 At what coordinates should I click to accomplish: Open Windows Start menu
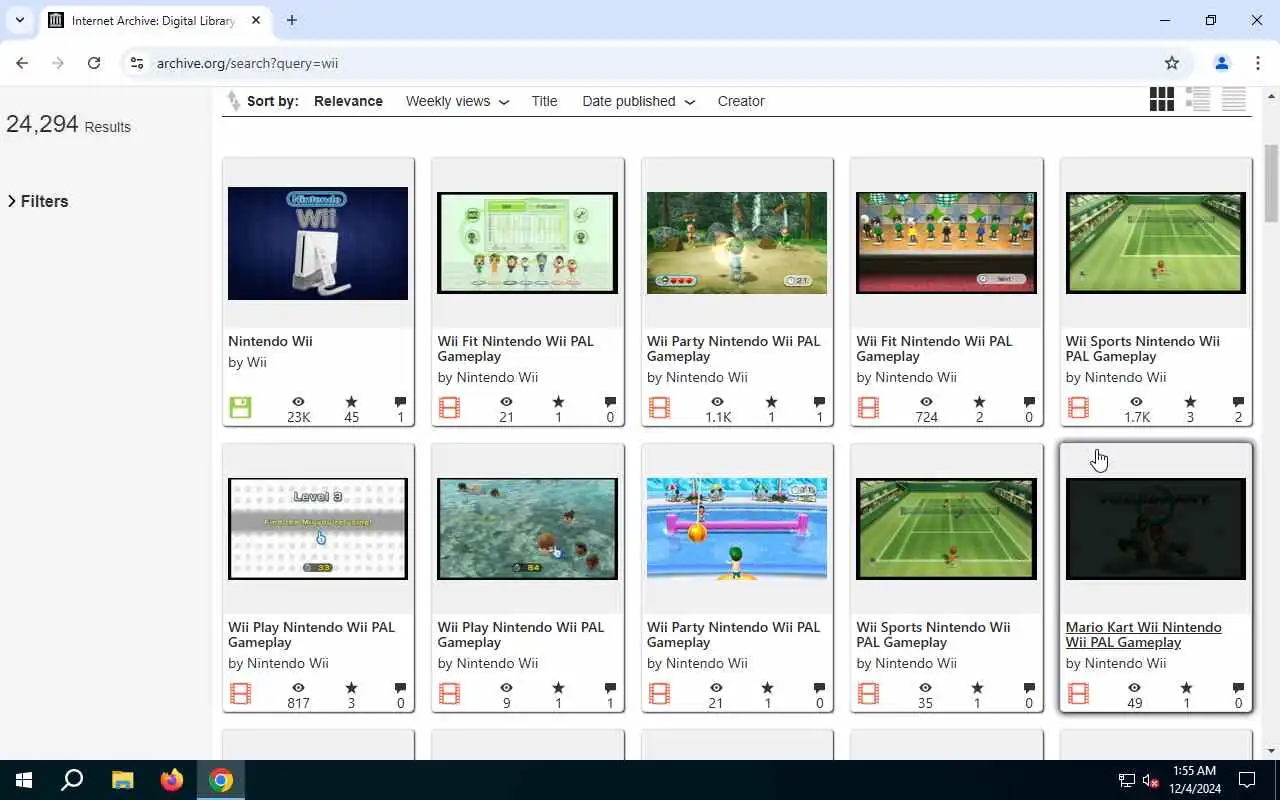pyautogui.click(x=24, y=780)
